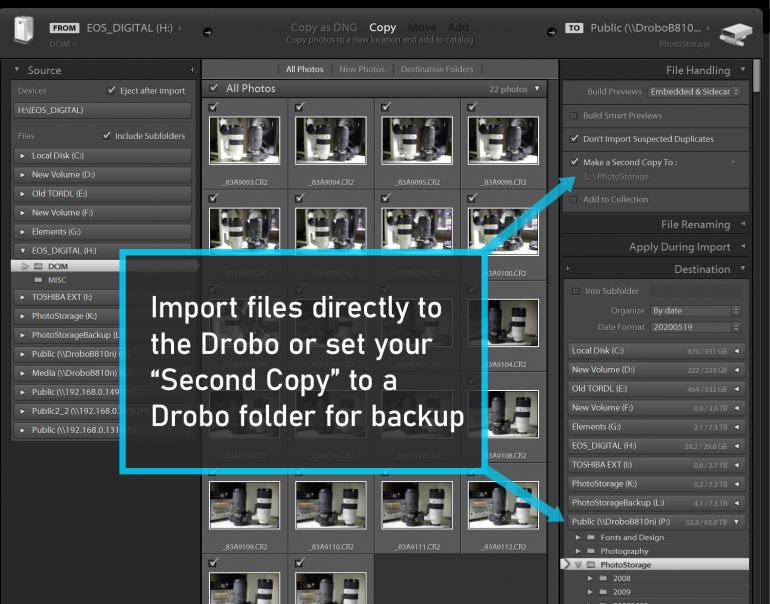Click the second copy path L:\PhotoStorage

coord(616,176)
